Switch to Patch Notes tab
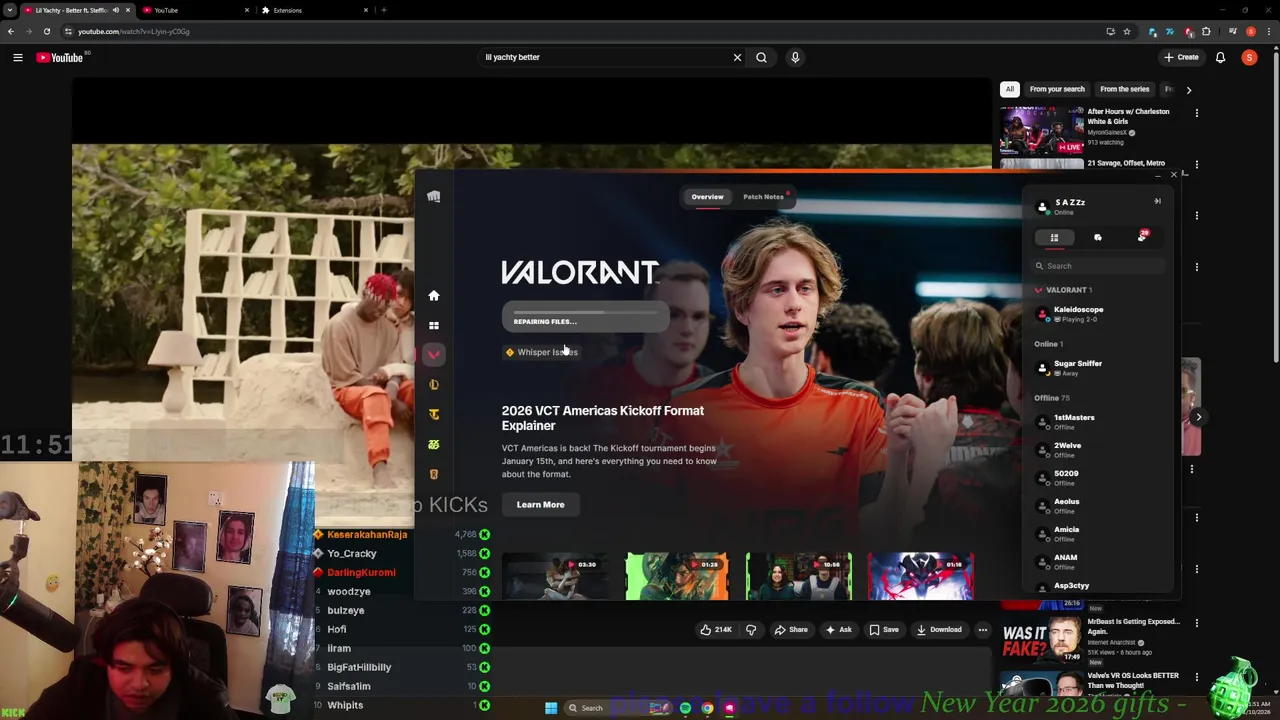The height and width of the screenshot is (720, 1280). point(763,197)
